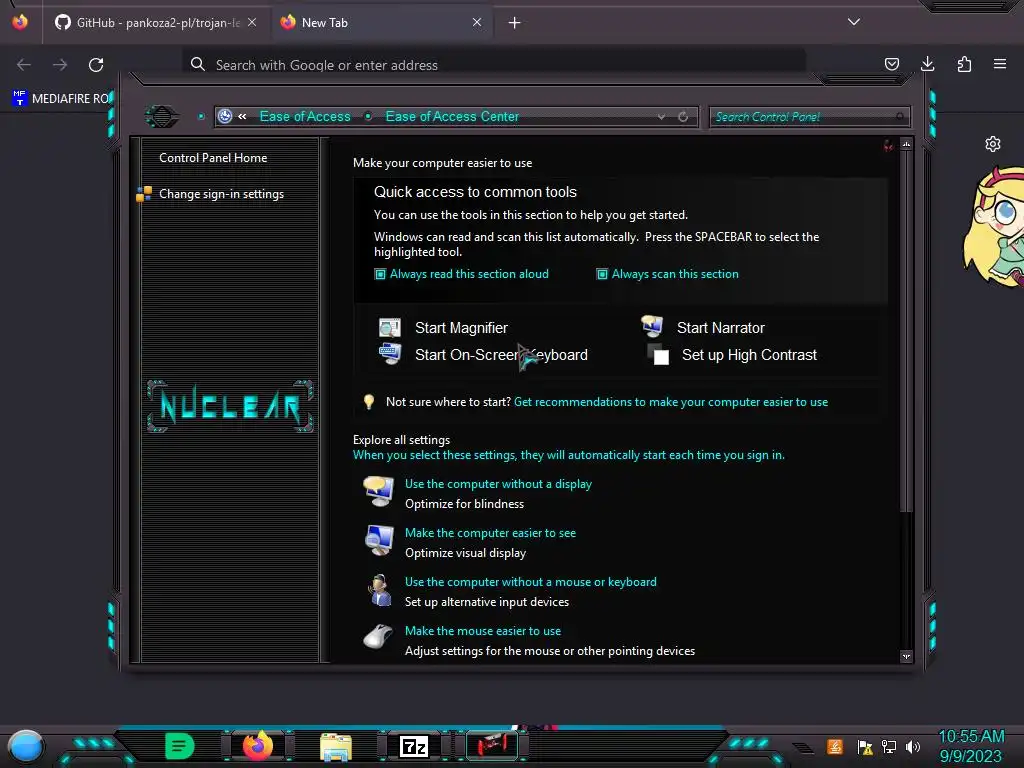This screenshot has height=768, width=1024.
Task: Open the Magnifier icon
Action: pyautogui.click(x=390, y=328)
